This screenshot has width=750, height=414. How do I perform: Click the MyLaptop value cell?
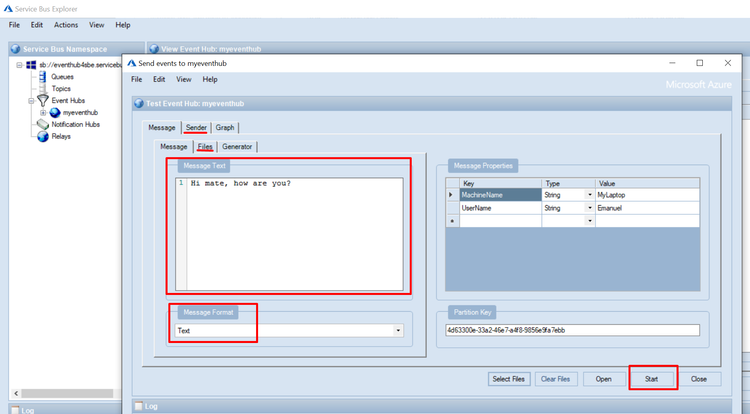647,195
